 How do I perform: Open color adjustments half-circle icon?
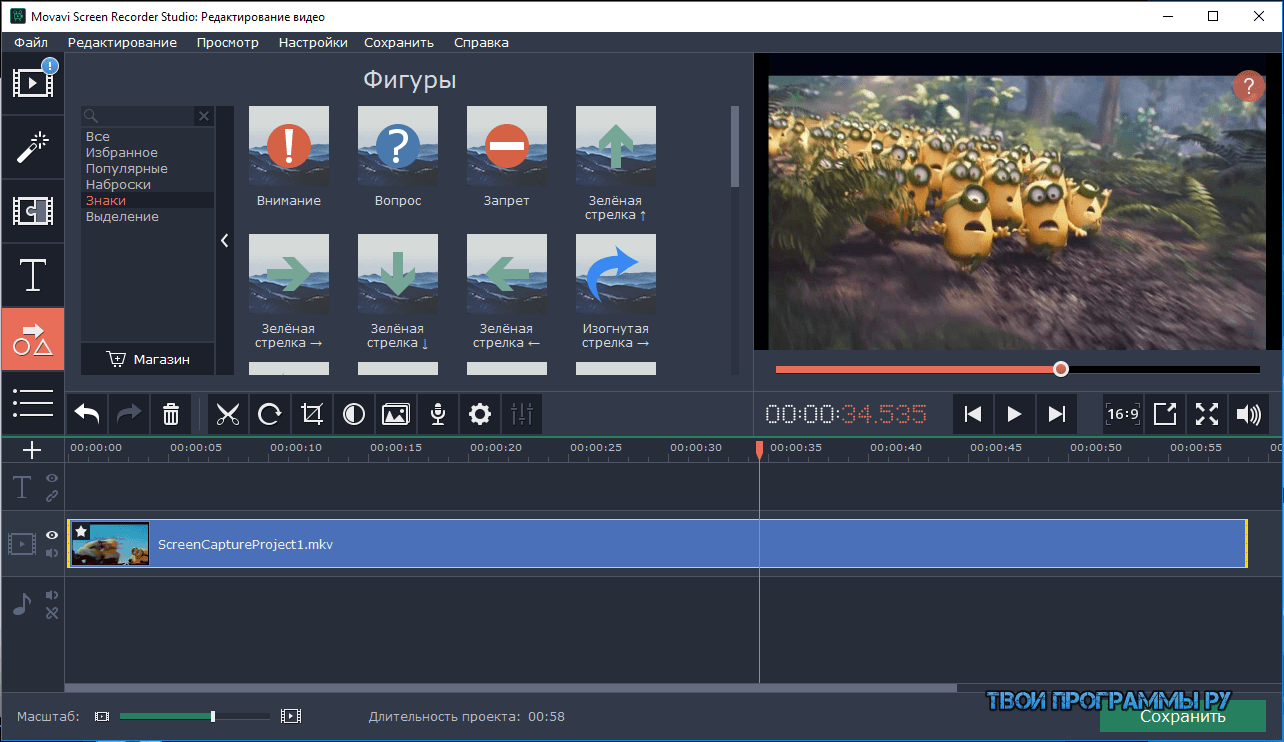(354, 414)
